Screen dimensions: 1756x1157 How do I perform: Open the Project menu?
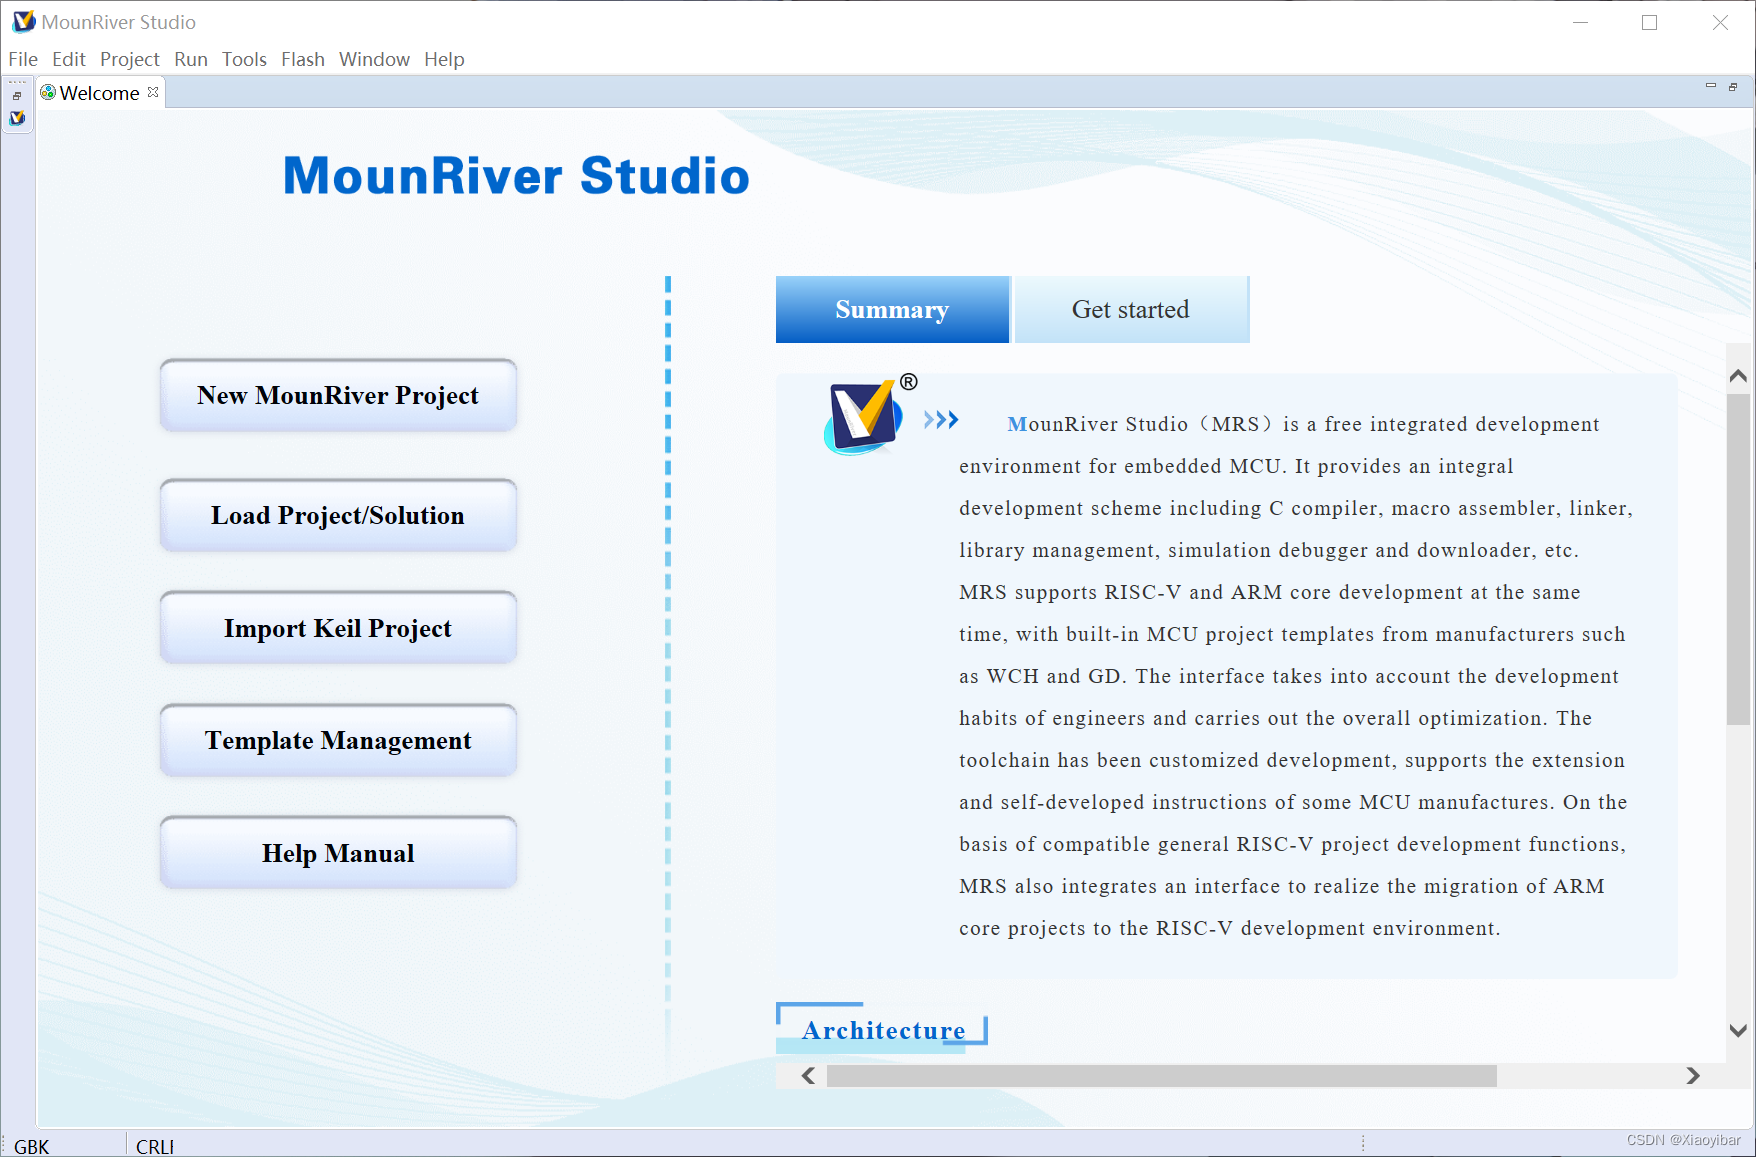[130, 59]
